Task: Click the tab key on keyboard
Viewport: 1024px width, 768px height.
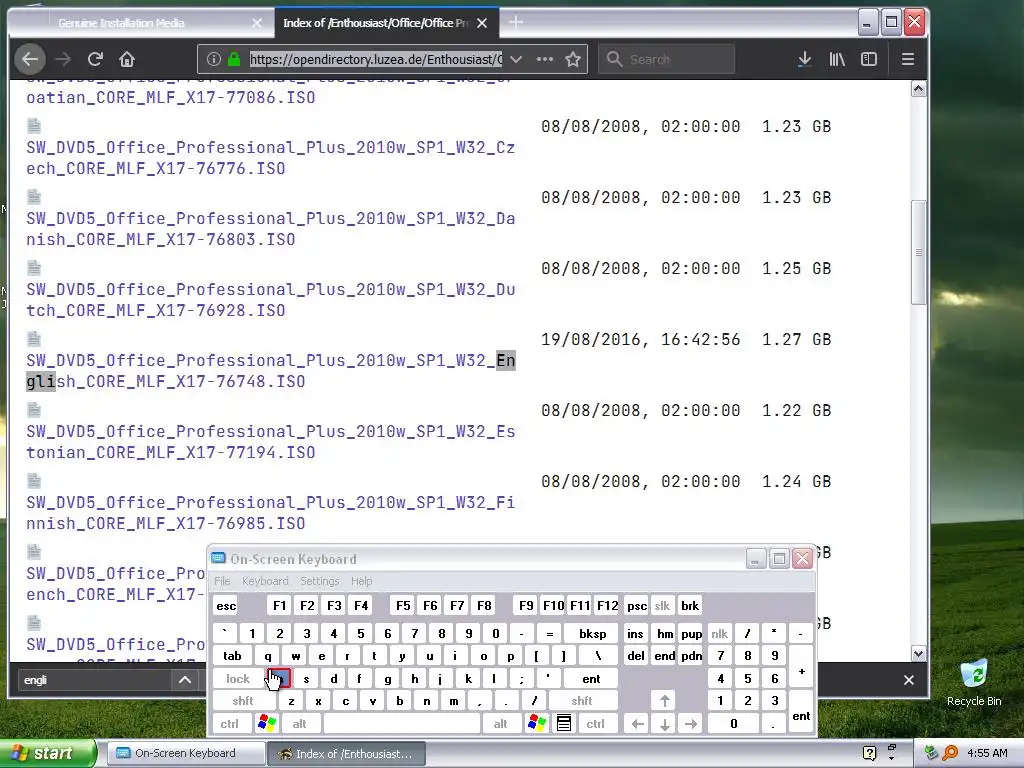Action: (232, 656)
